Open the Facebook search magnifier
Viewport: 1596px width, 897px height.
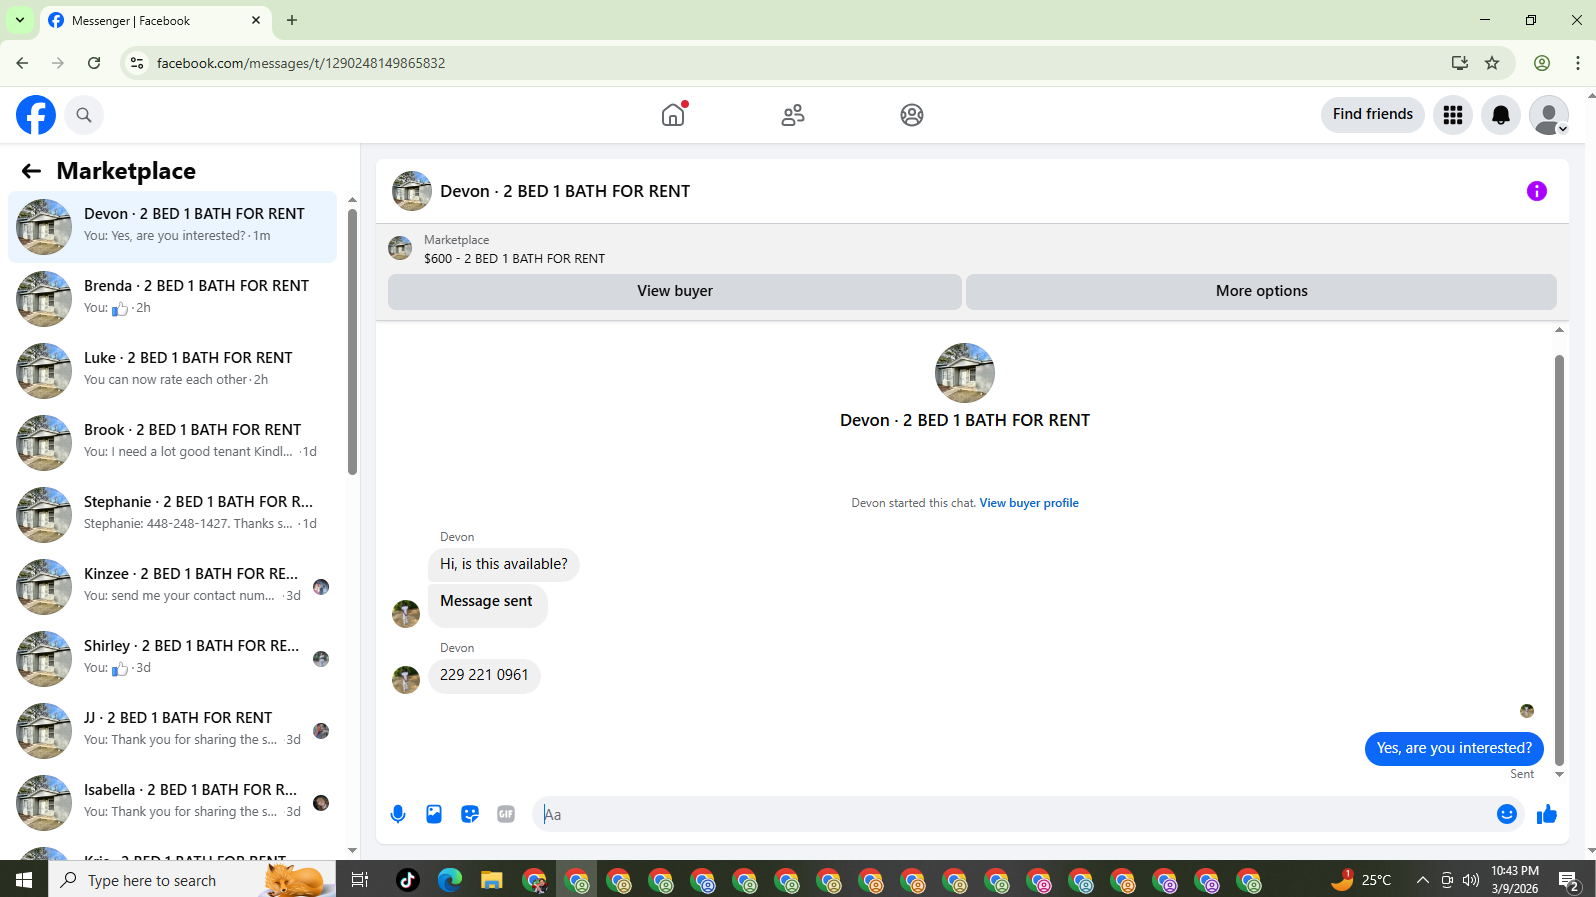84,115
